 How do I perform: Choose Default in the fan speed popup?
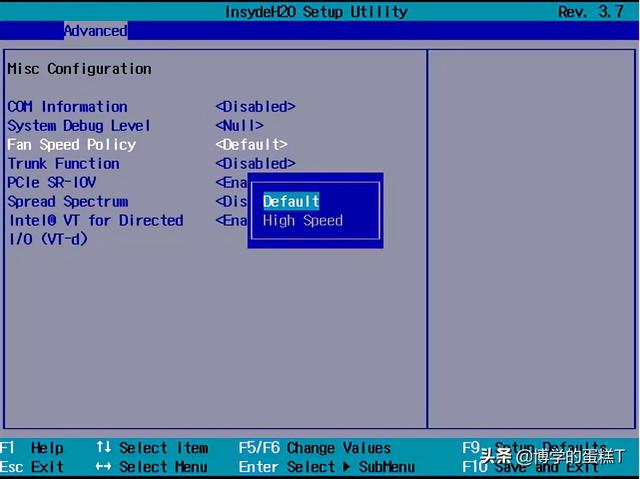(x=291, y=202)
